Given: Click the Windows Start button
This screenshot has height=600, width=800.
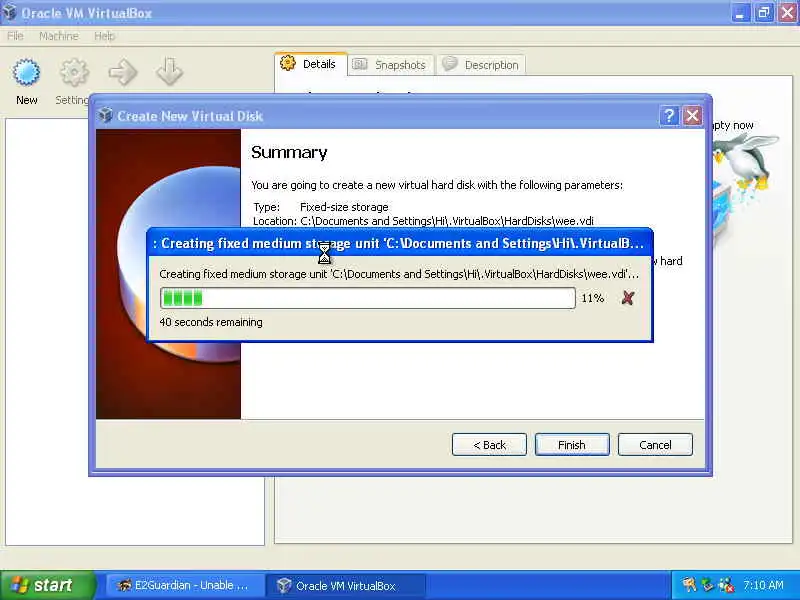Looking at the screenshot, I should tap(47, 585).
